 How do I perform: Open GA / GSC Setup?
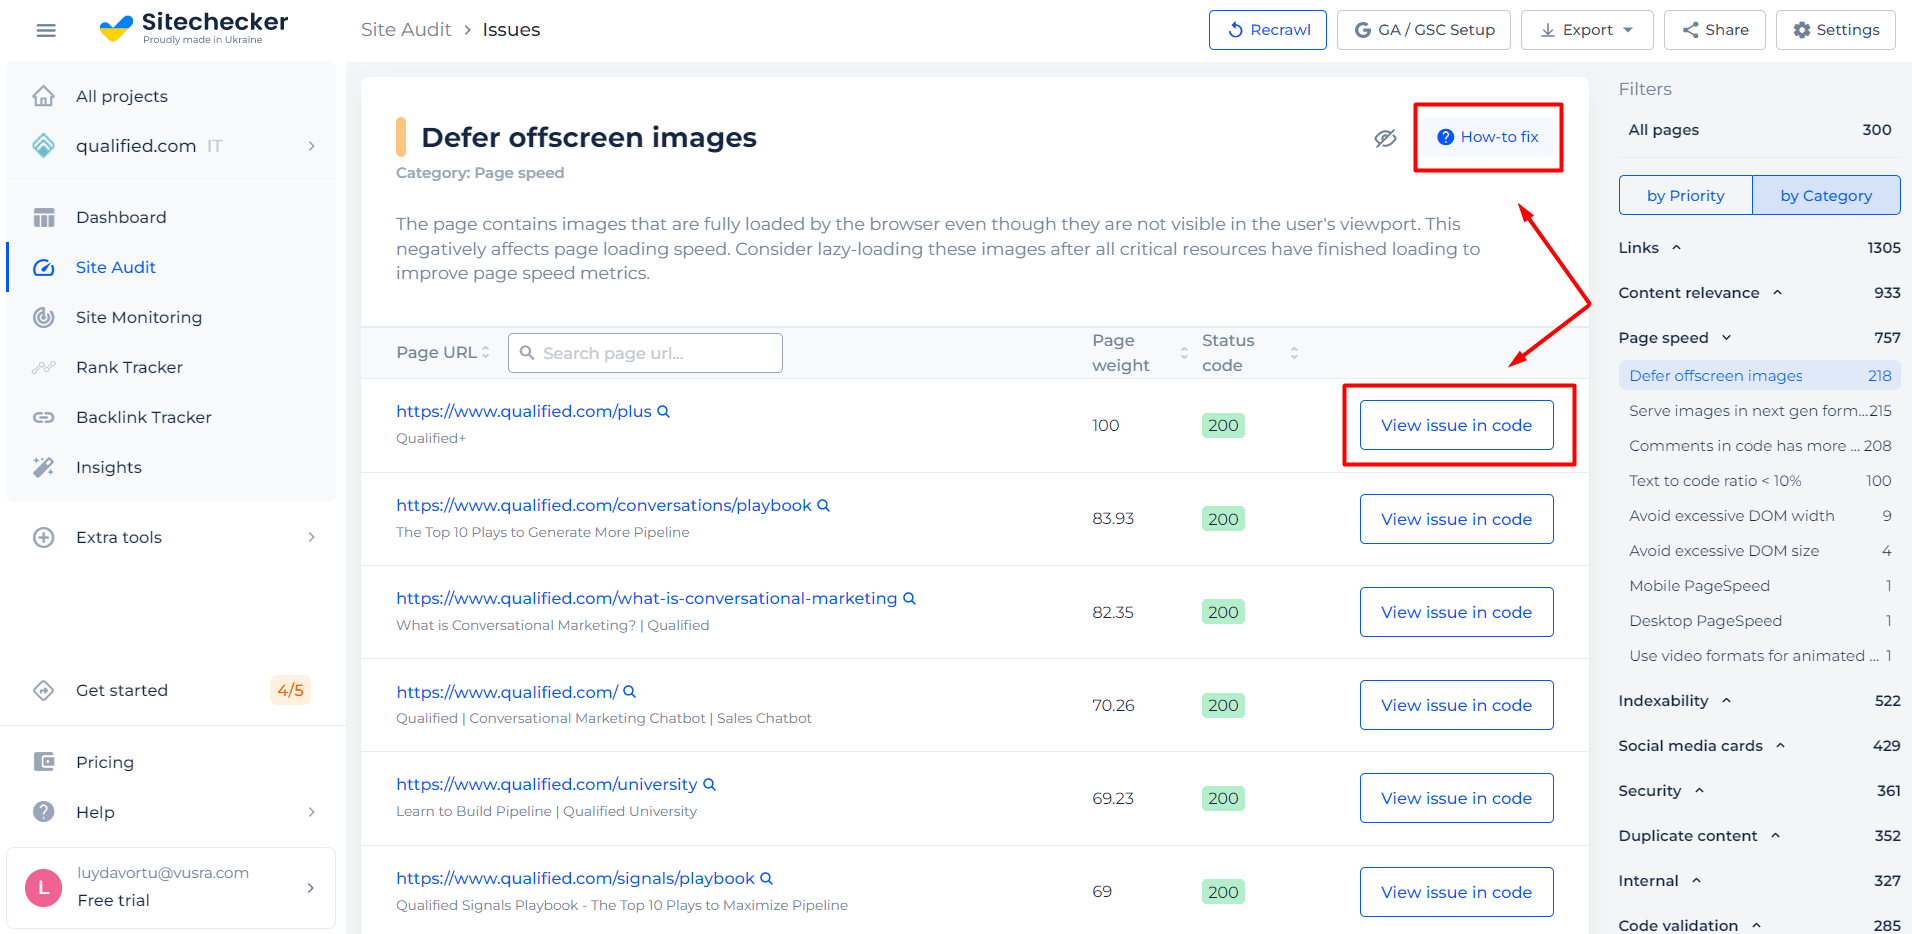pyautogui.click(x=1424, y=30)
